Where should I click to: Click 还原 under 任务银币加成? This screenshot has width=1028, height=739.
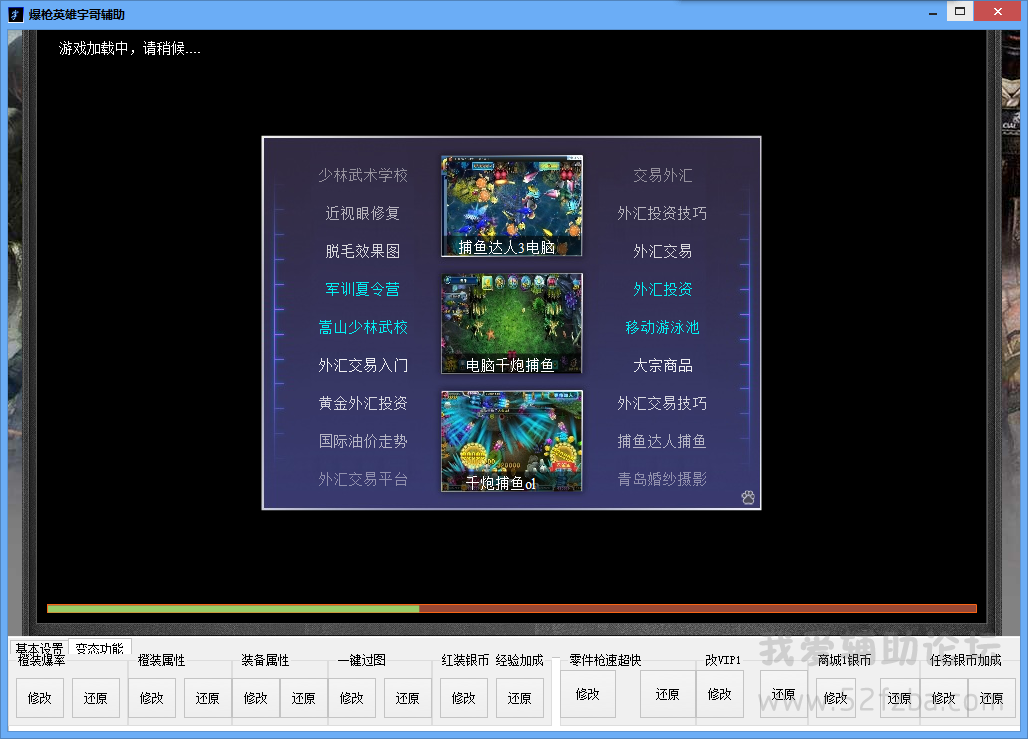[991, 698]
